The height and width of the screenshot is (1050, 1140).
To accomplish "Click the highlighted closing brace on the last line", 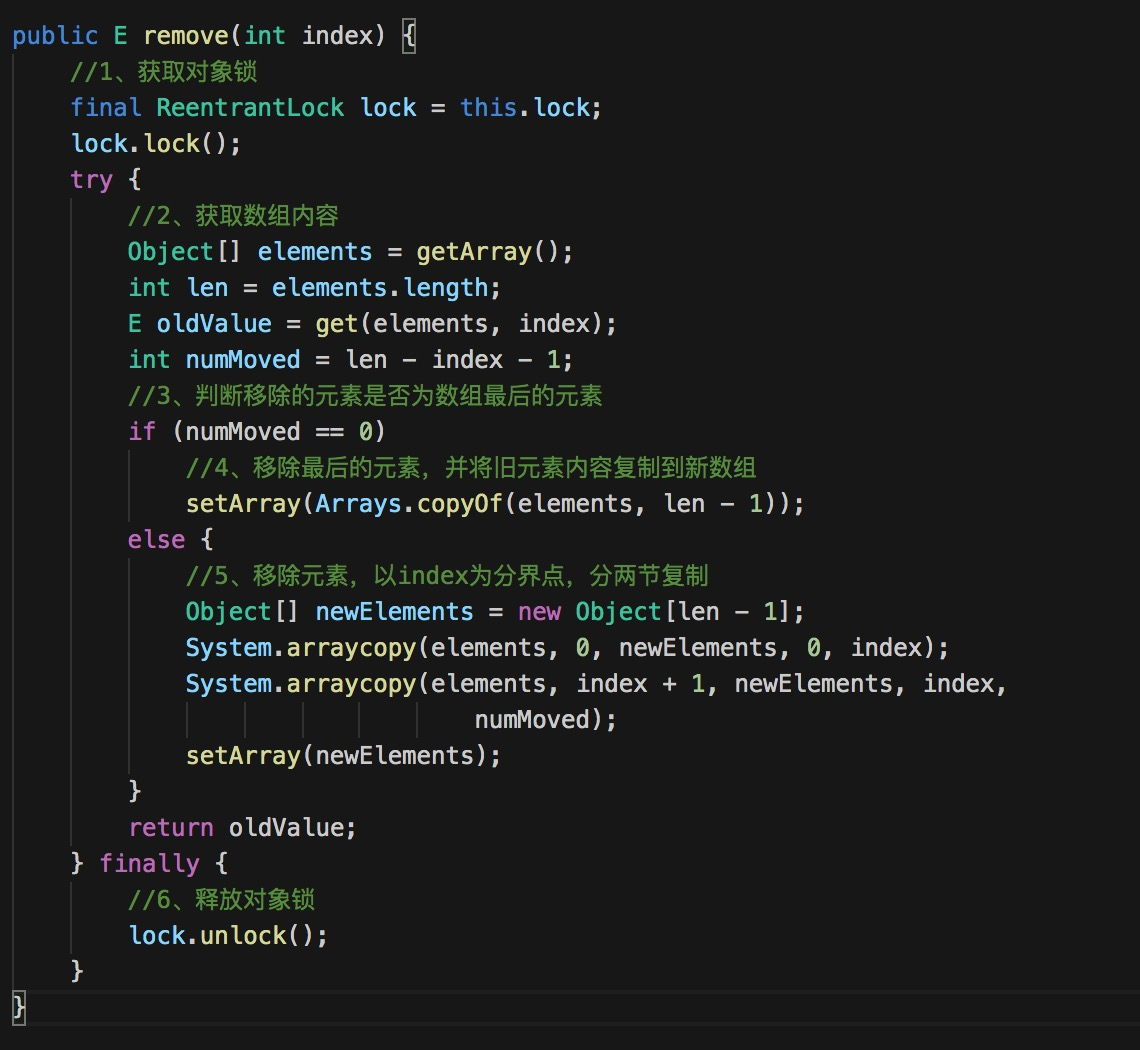I will [18, 1007].
